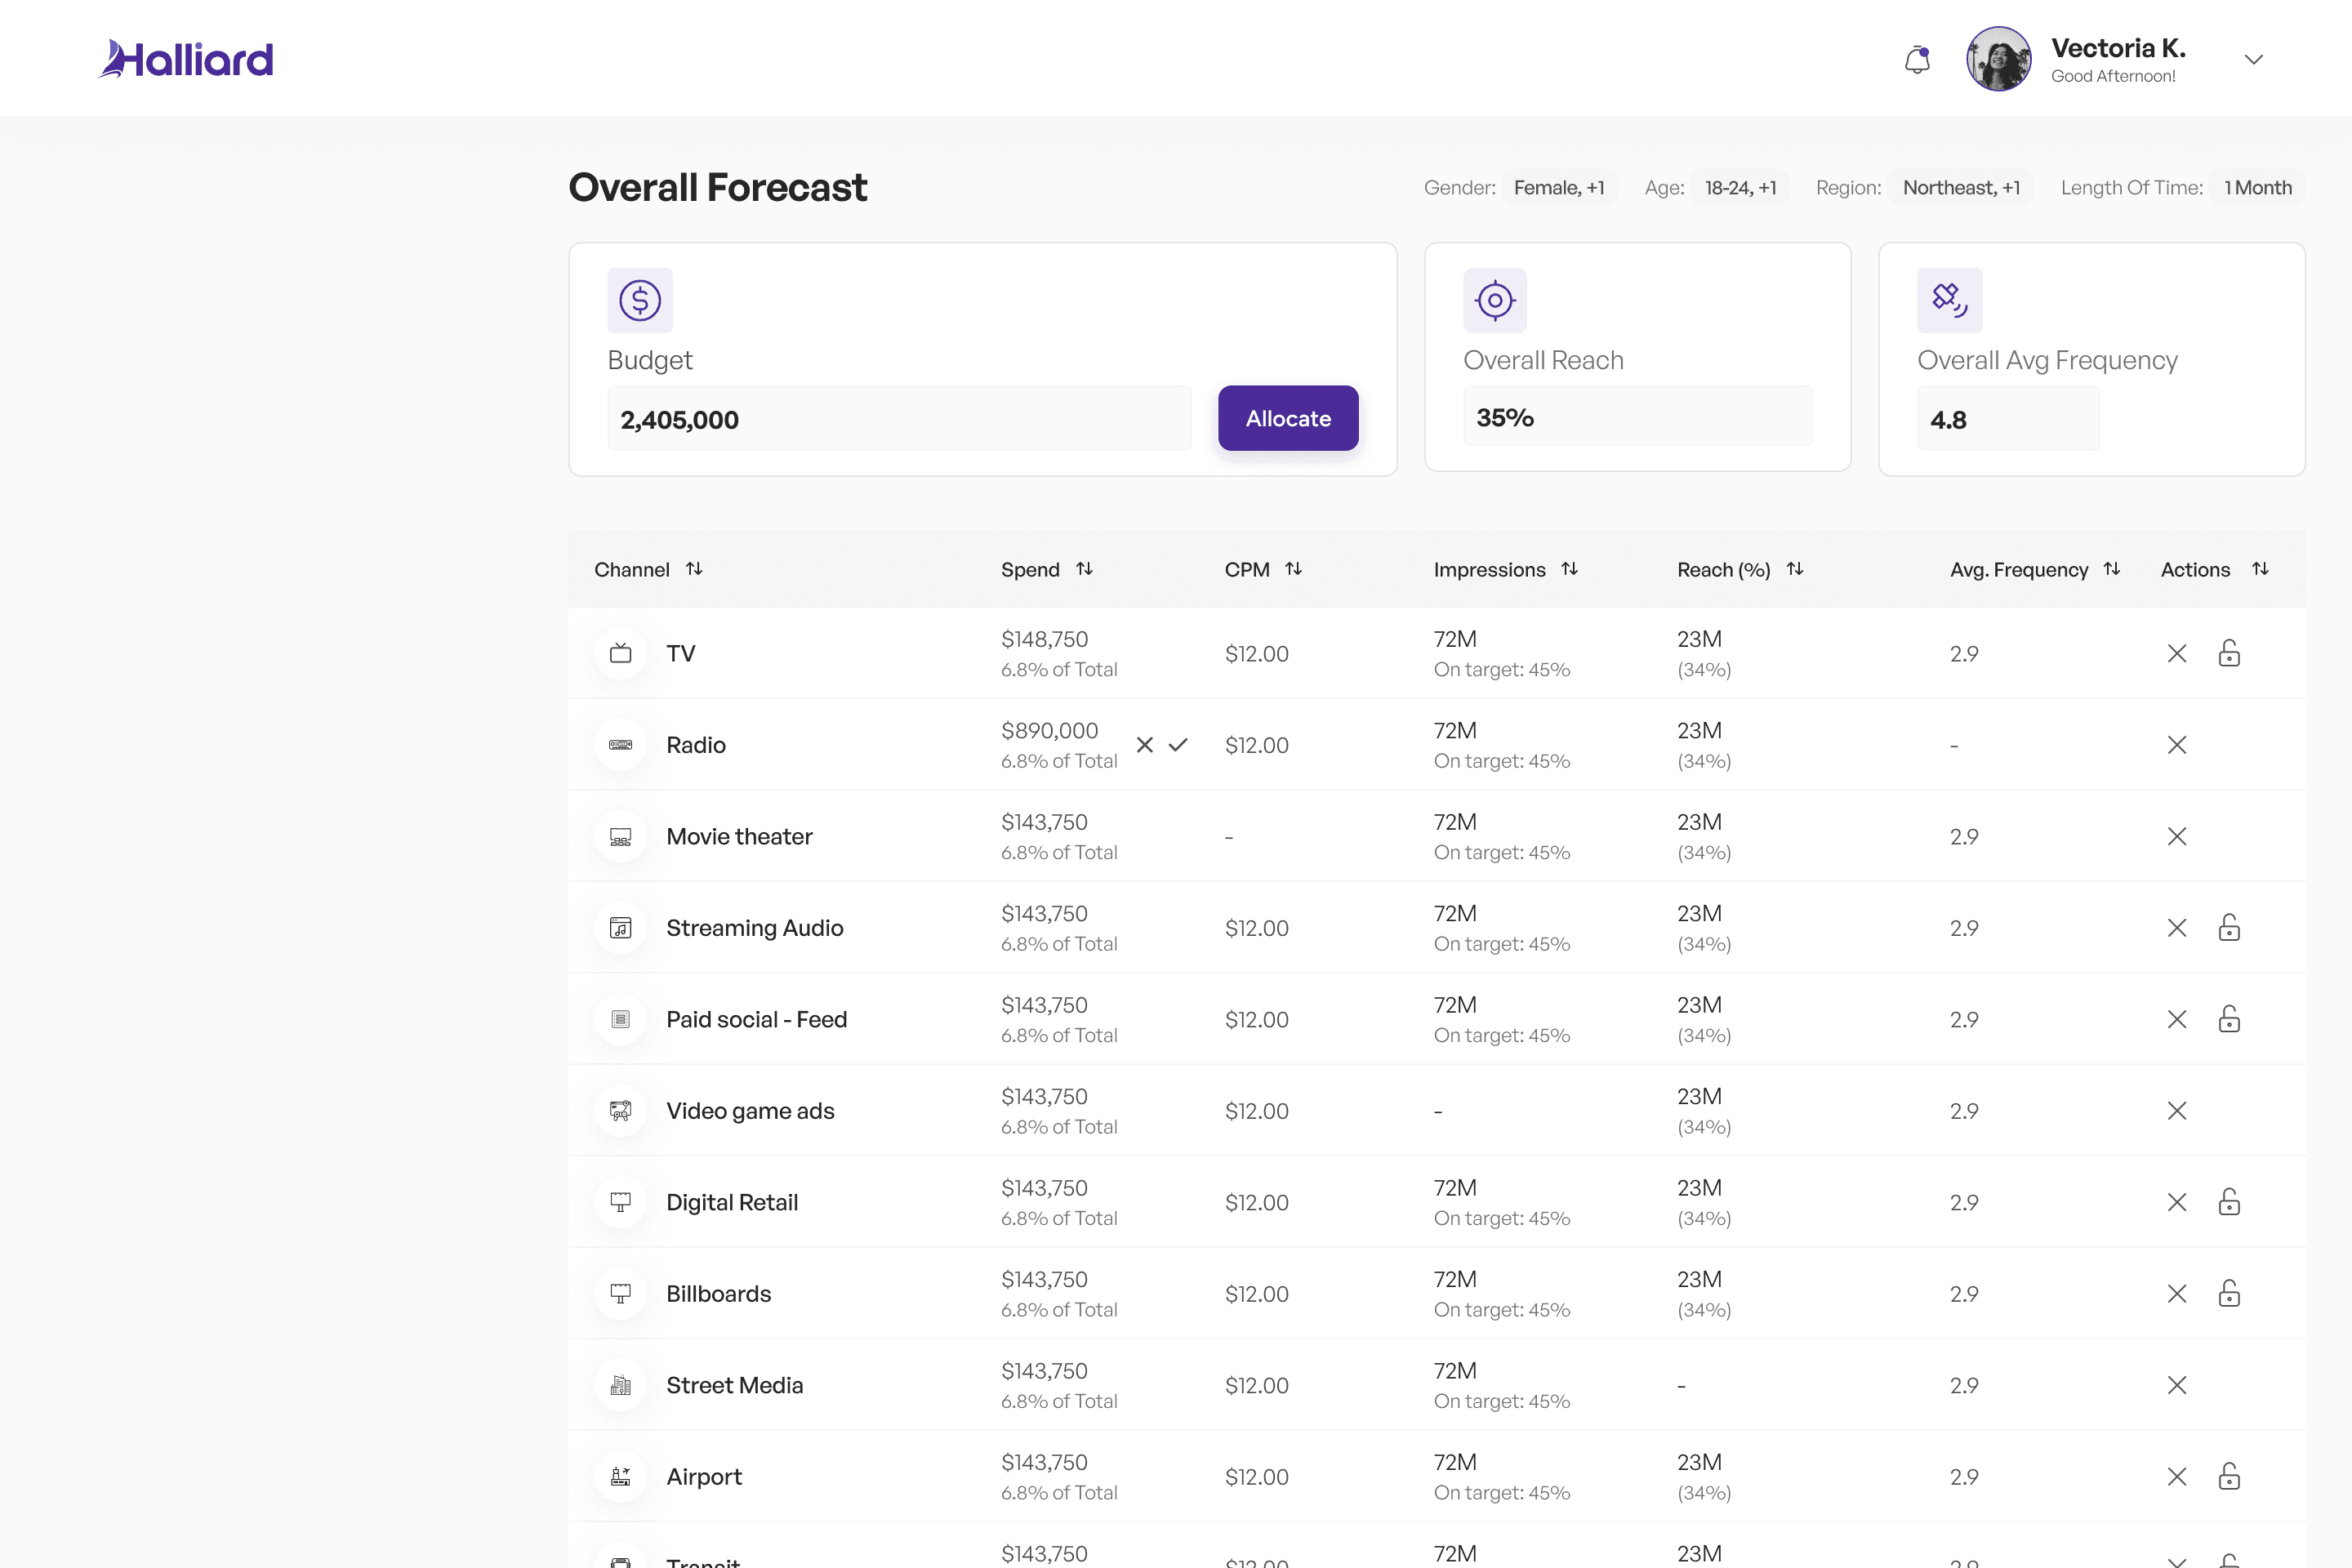Viewport: 2352px width, 1568px height.
Task: Cancel the Radio spend edit
Action: (x=1144, y=745)
